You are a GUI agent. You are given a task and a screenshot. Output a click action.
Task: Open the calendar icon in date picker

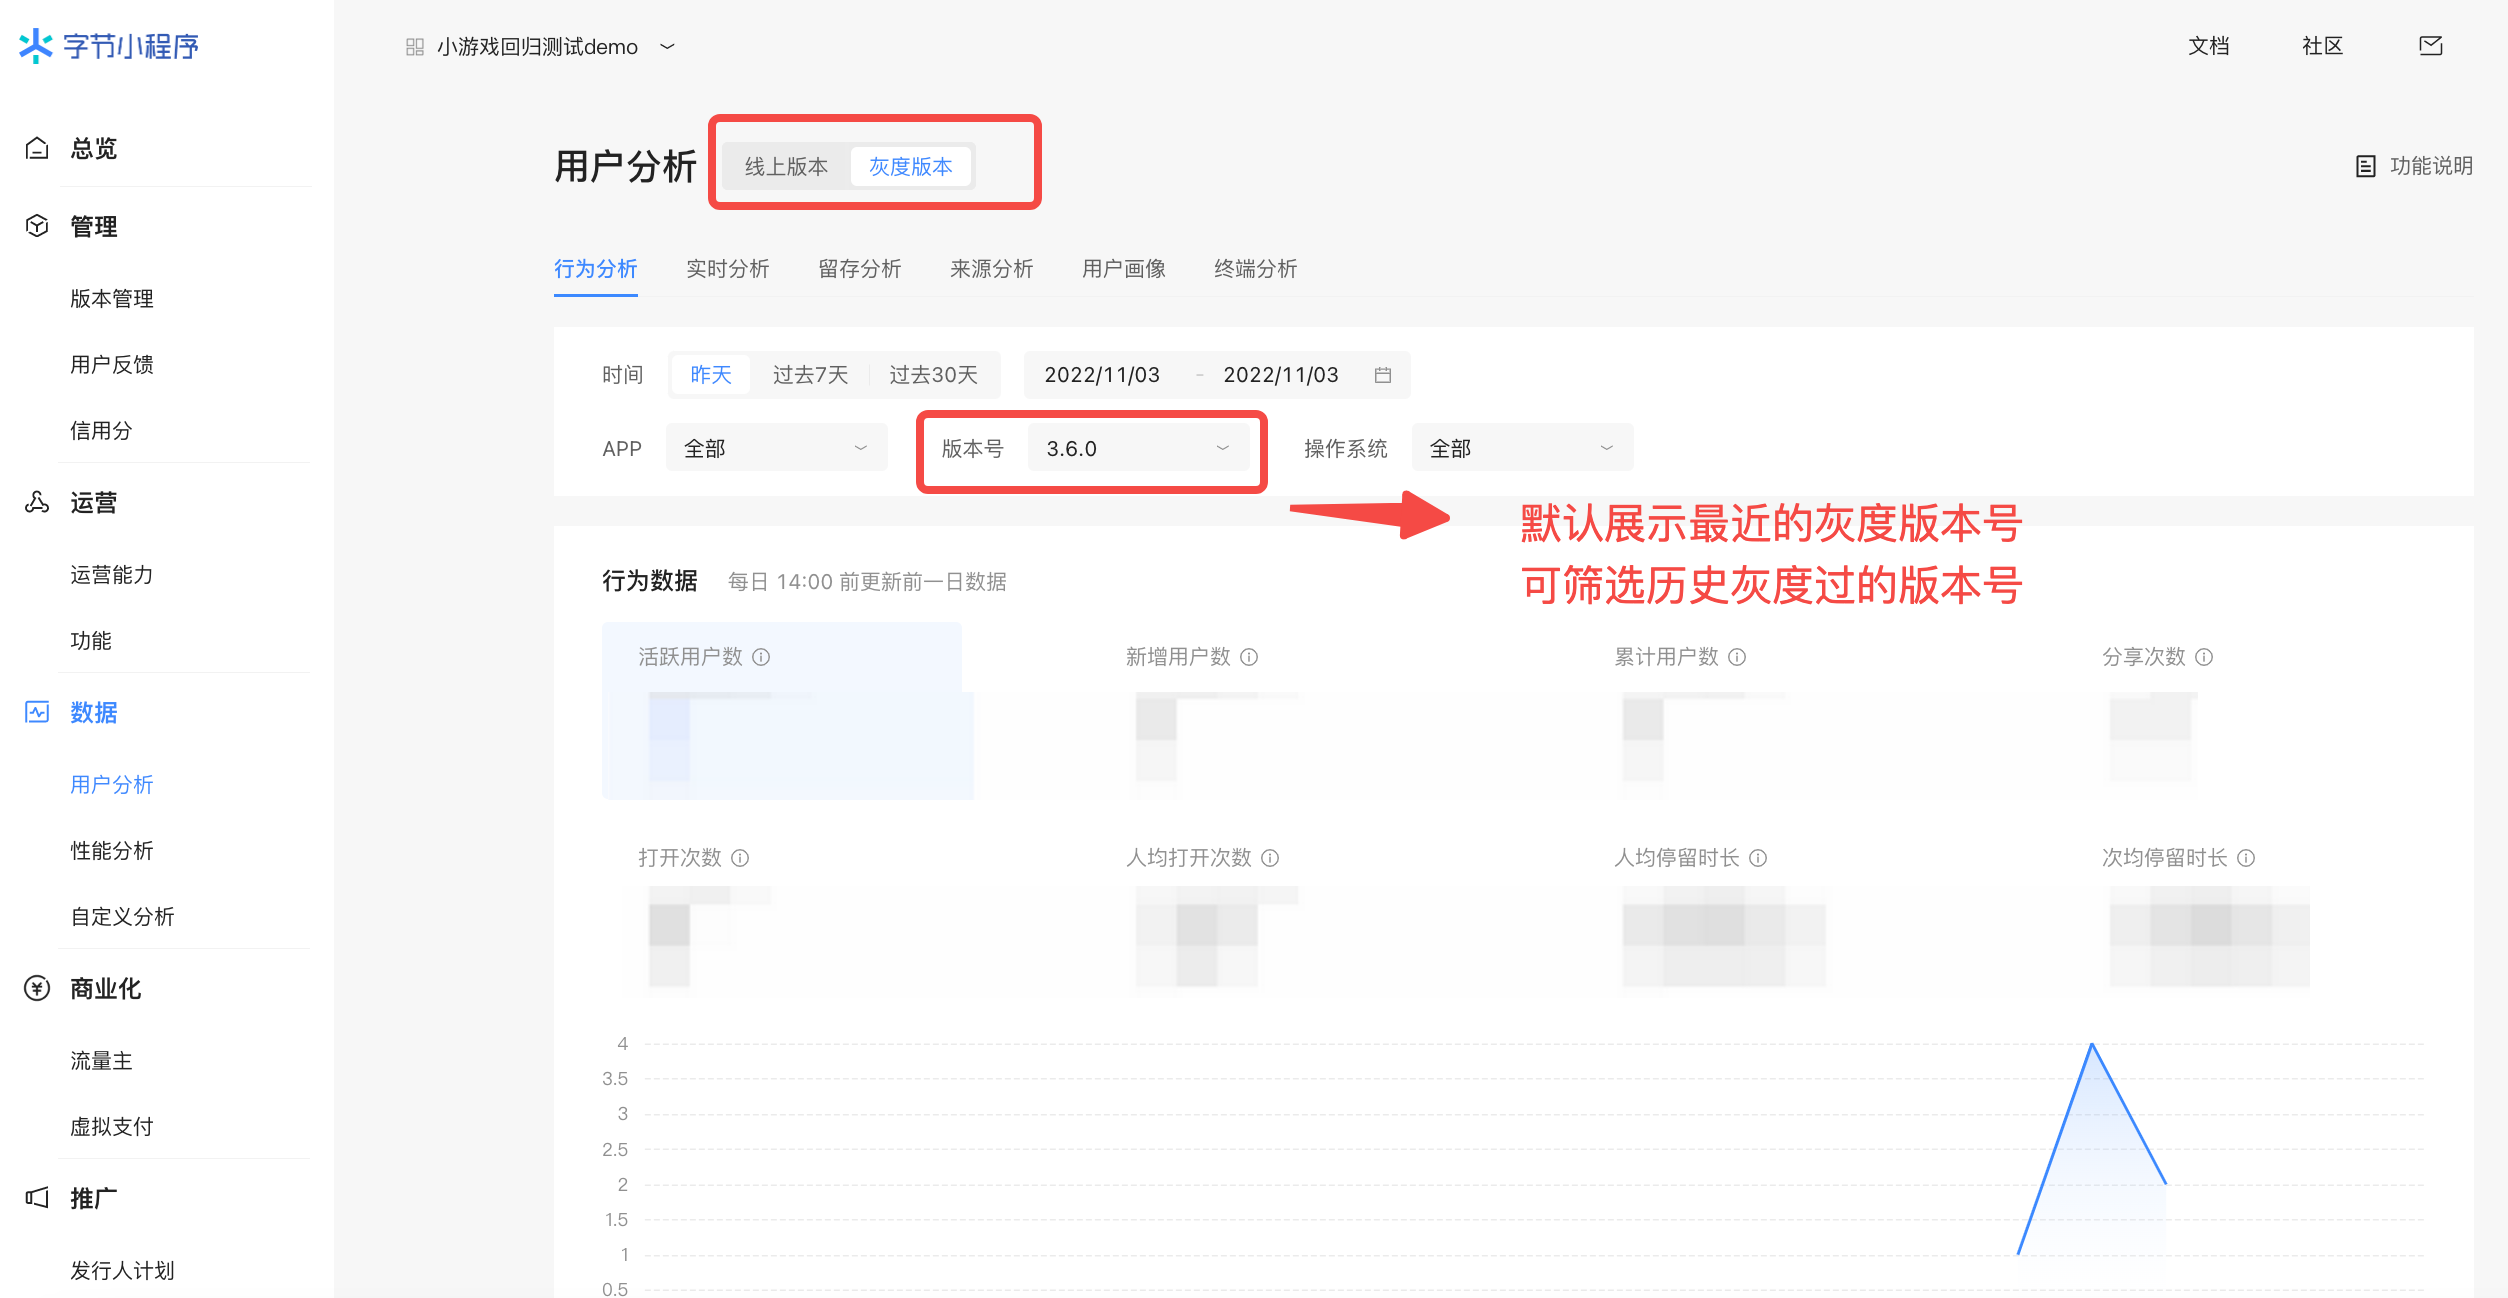pyautogui.click(x=1383, y=375)
